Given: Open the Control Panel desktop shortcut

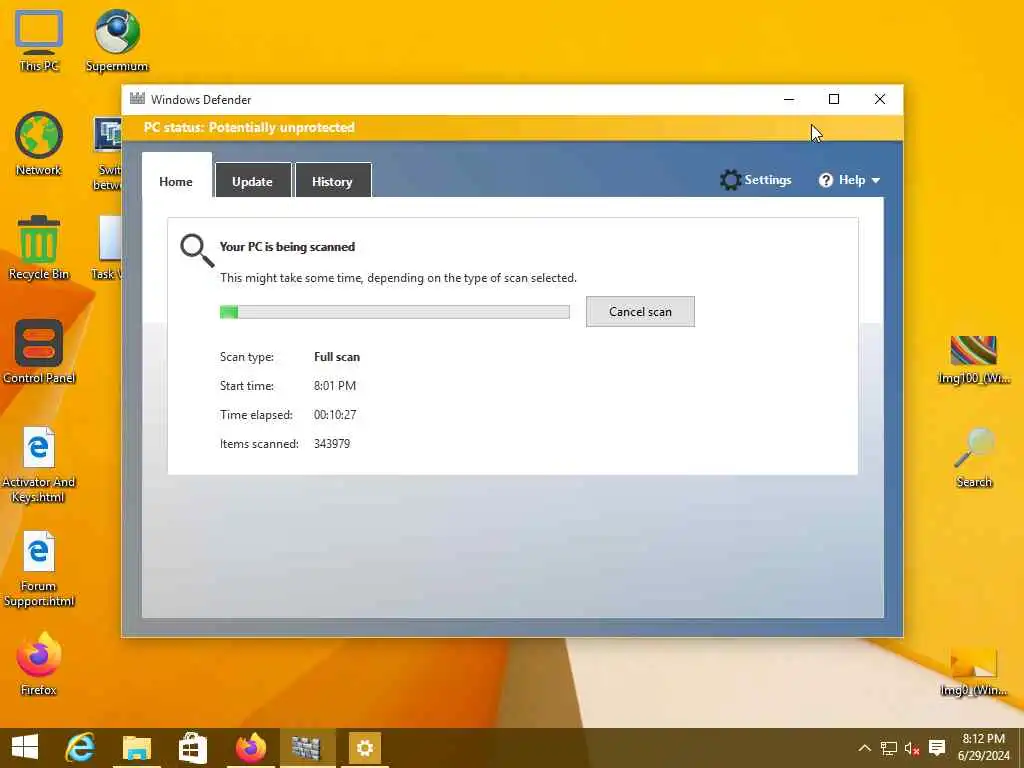Looking at the screenshot, I should 39,351.
